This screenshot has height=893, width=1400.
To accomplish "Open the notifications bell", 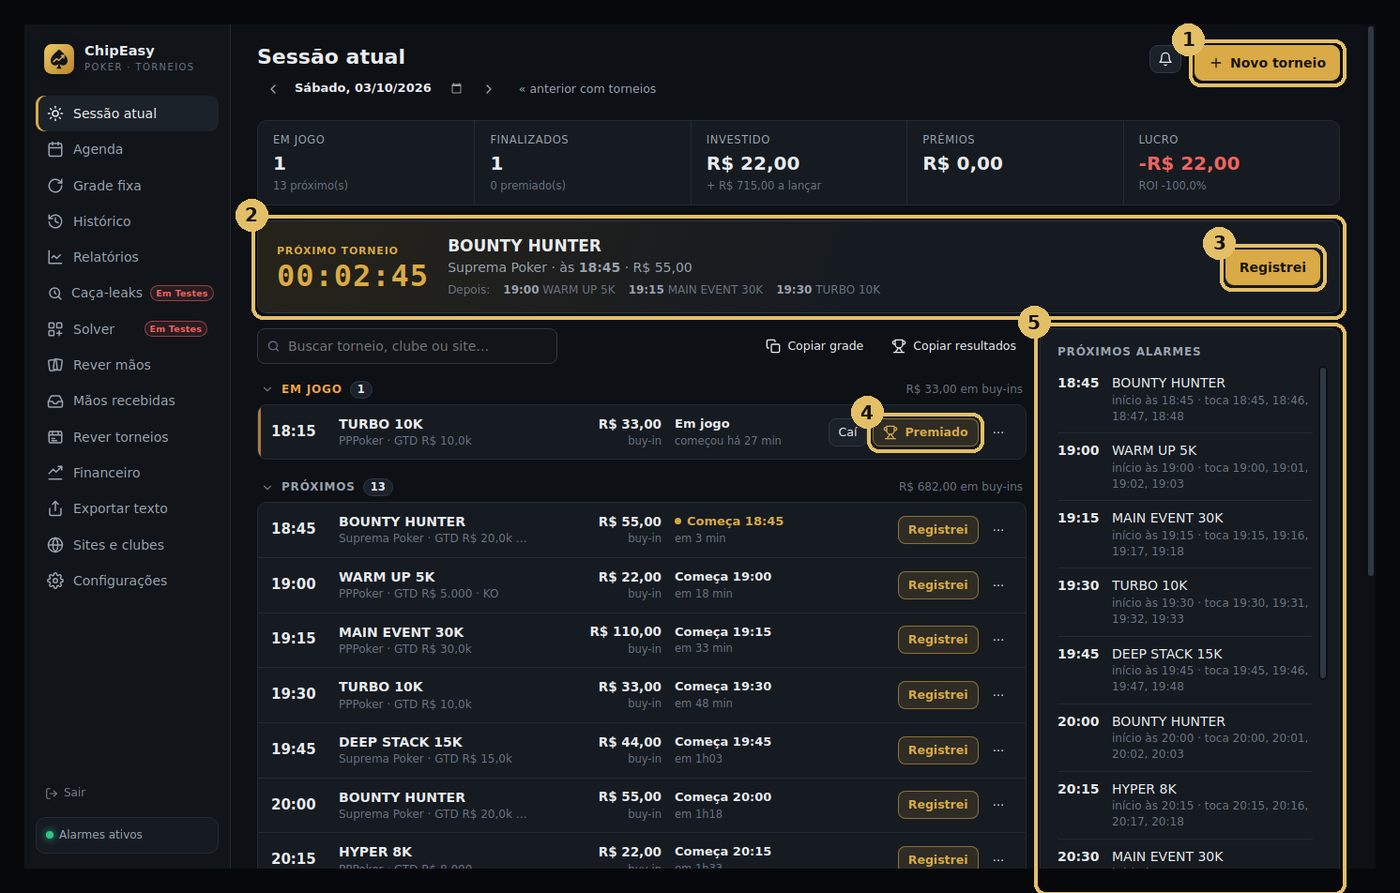I will (1165, 60).
